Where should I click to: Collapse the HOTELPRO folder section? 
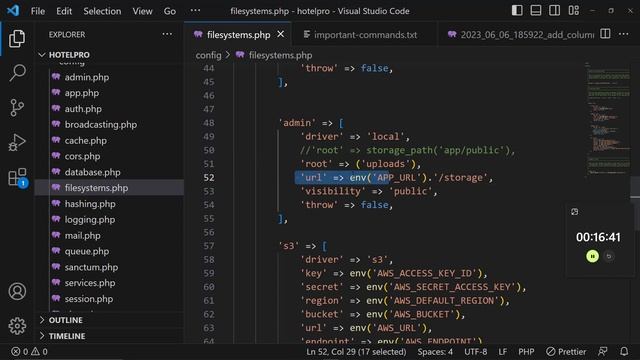(69, 55)
